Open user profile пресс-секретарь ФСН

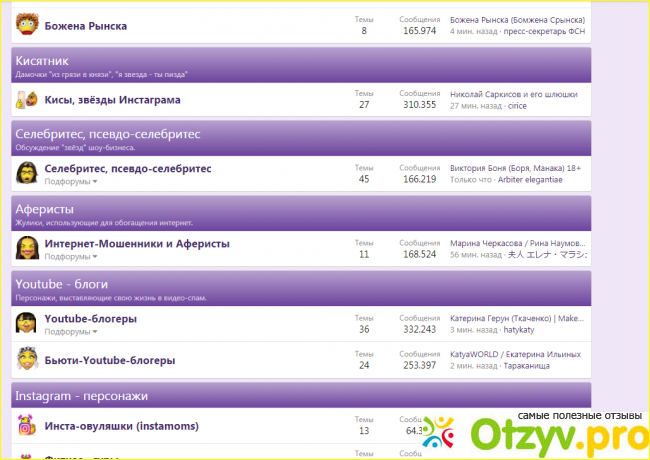[x=544, y=31]
